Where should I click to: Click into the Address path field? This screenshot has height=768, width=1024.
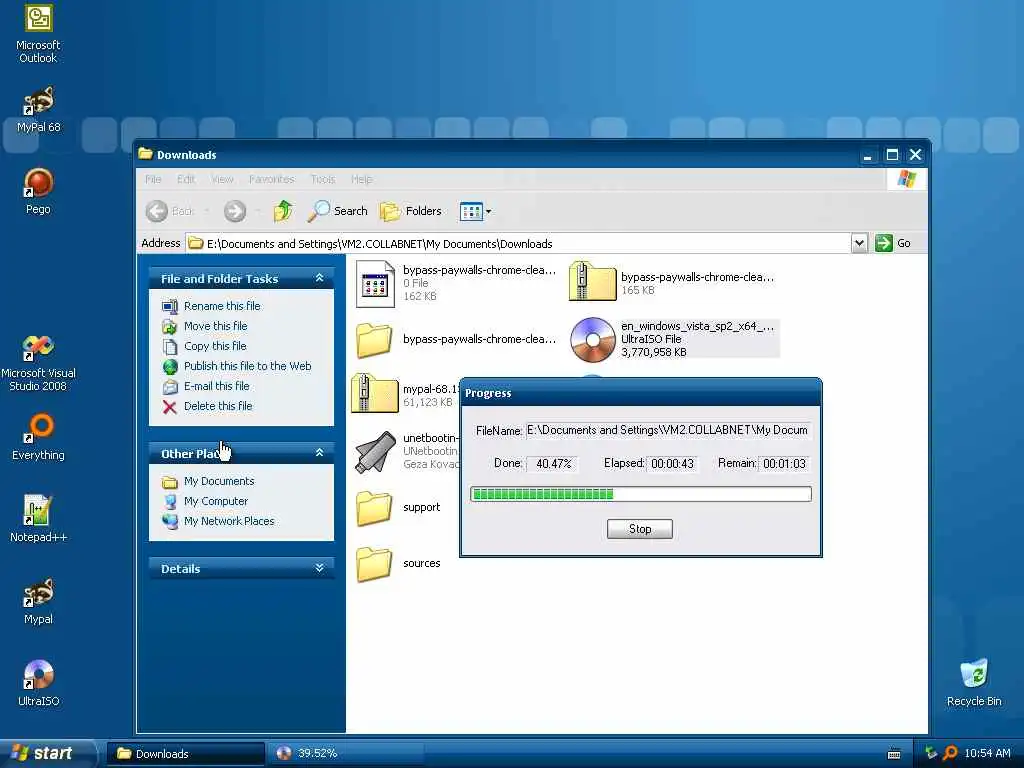pyautogui.click(x=517, y=244)
